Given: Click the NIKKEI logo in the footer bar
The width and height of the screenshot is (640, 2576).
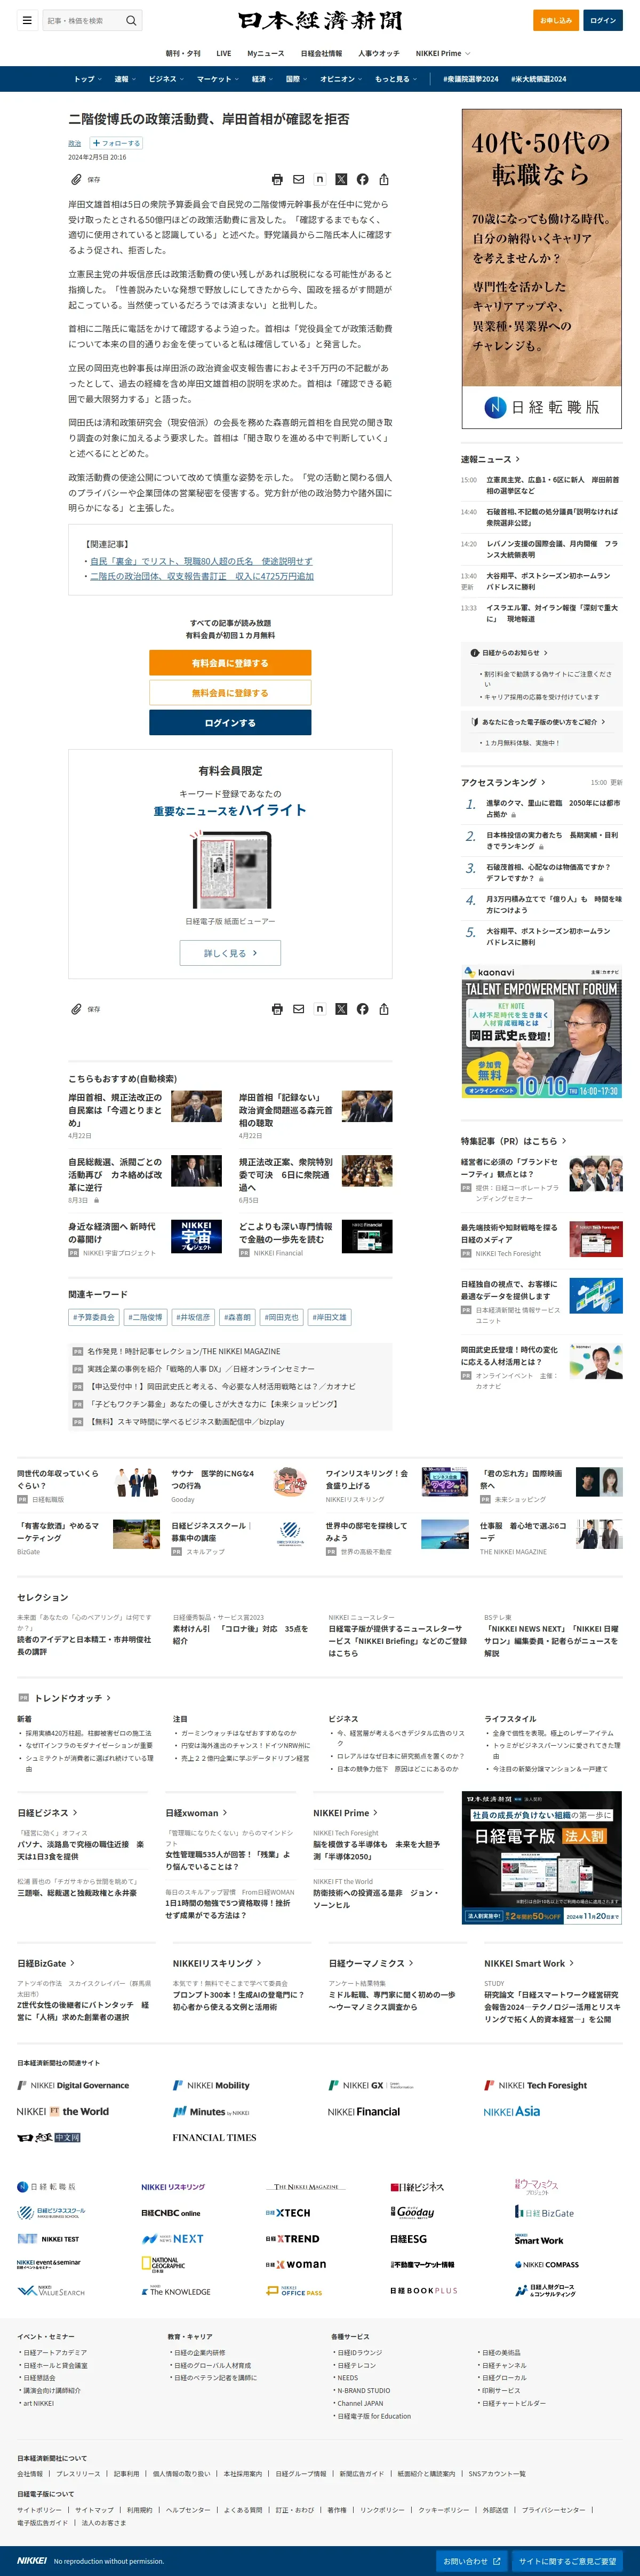Looking at the screenshot, I should [32, 2561].
